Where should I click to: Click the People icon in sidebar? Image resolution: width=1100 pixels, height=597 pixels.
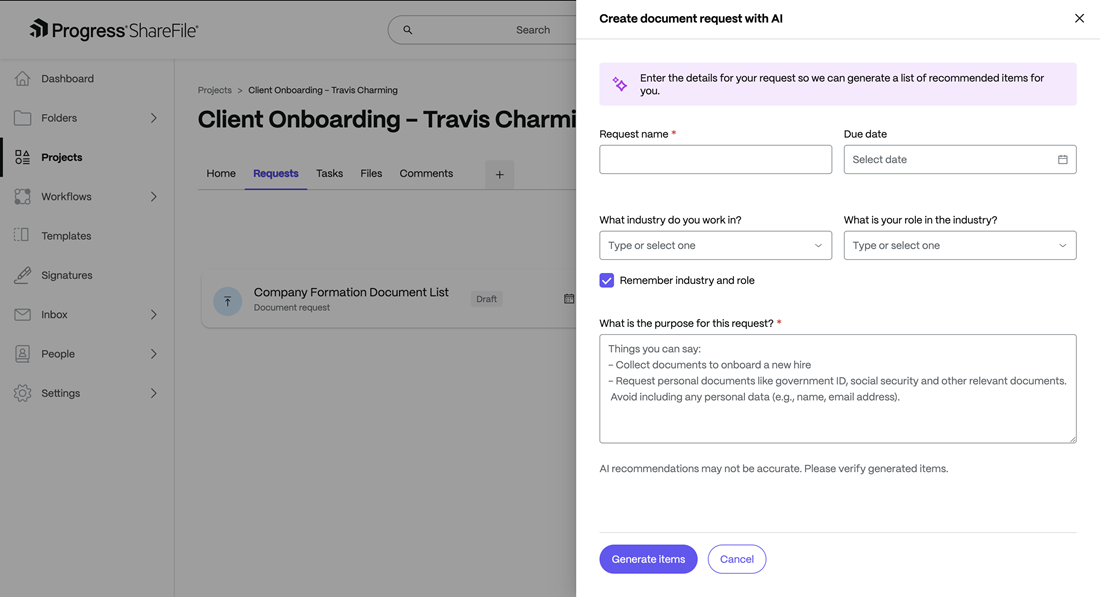coord(22,354)
